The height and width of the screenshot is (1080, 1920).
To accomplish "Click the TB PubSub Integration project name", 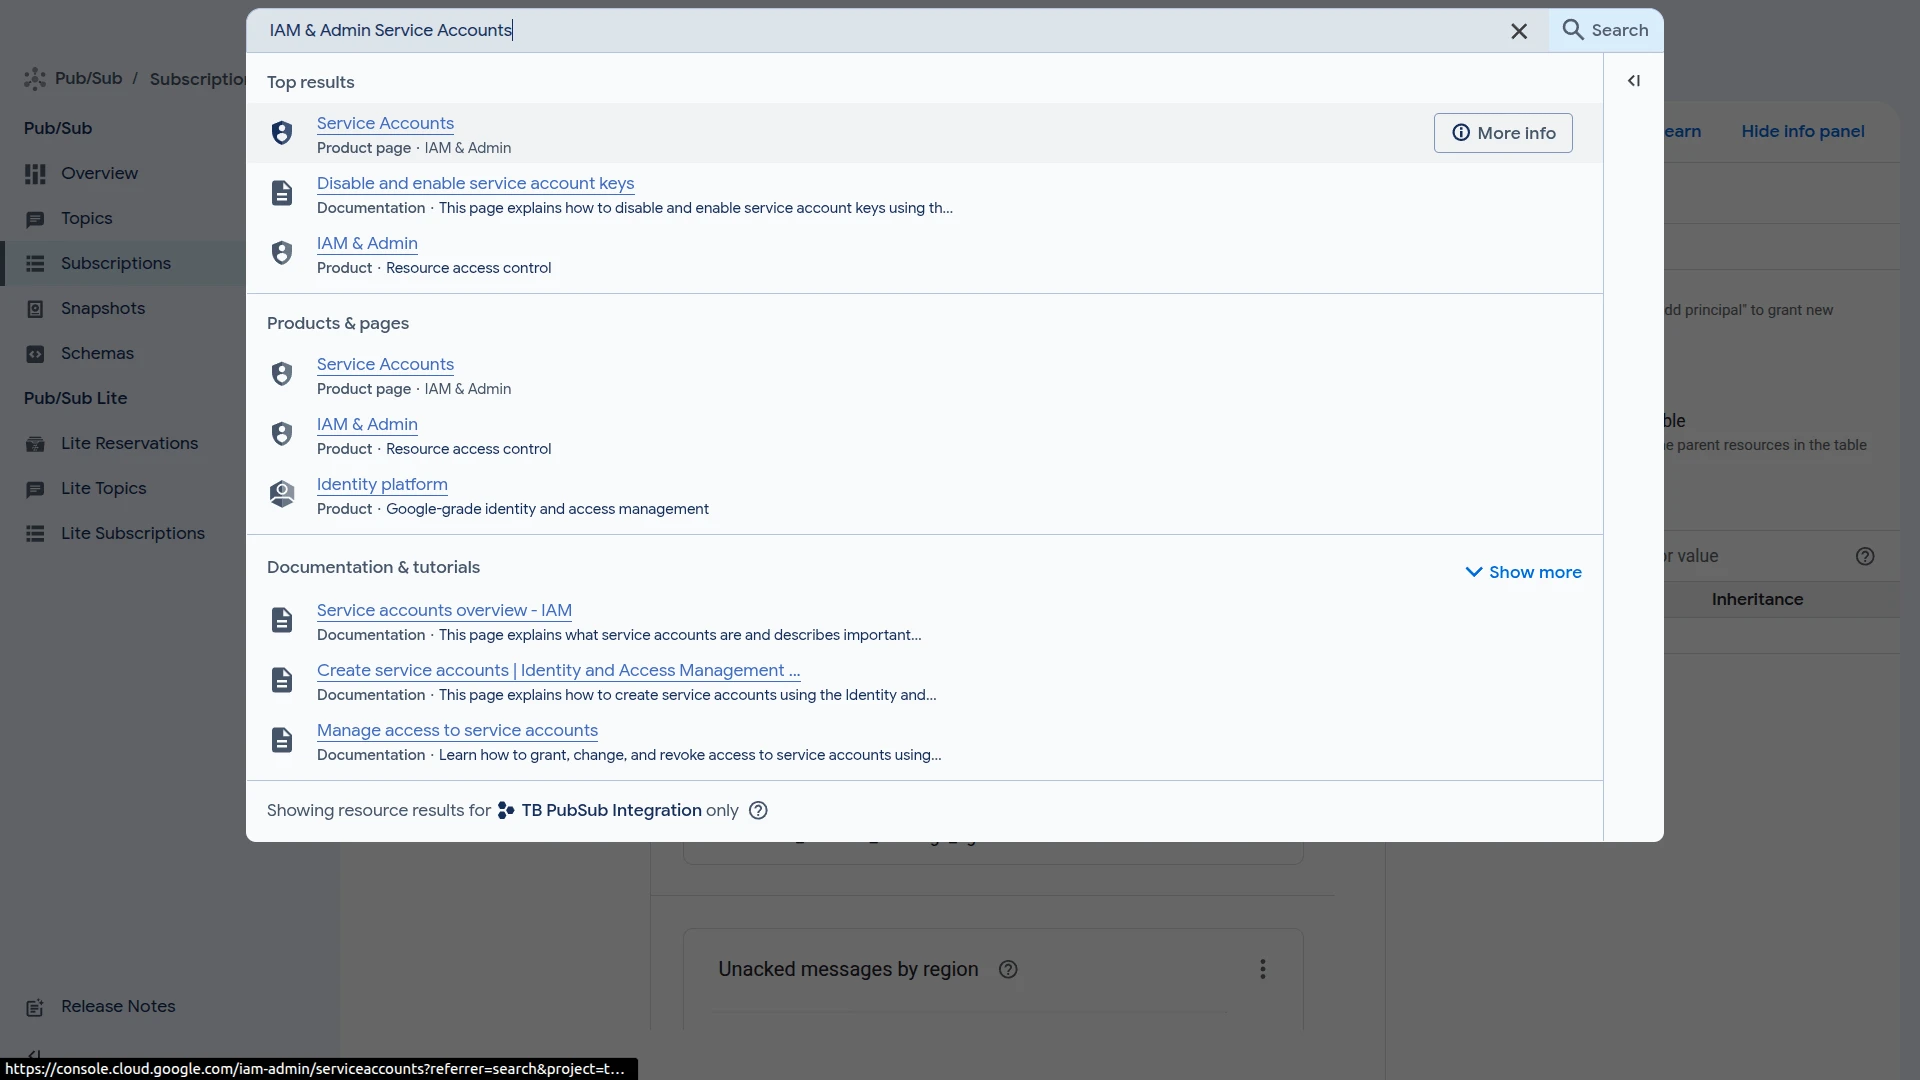I will (611, 810).
